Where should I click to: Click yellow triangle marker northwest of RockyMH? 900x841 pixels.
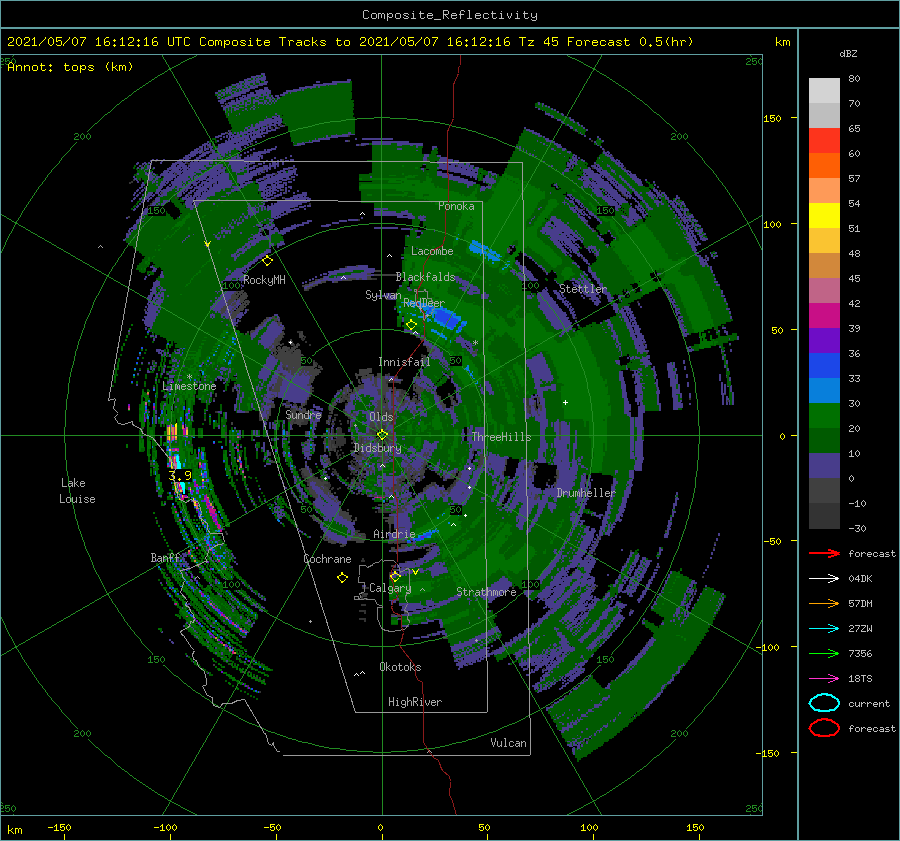click(x=208, y=245)
